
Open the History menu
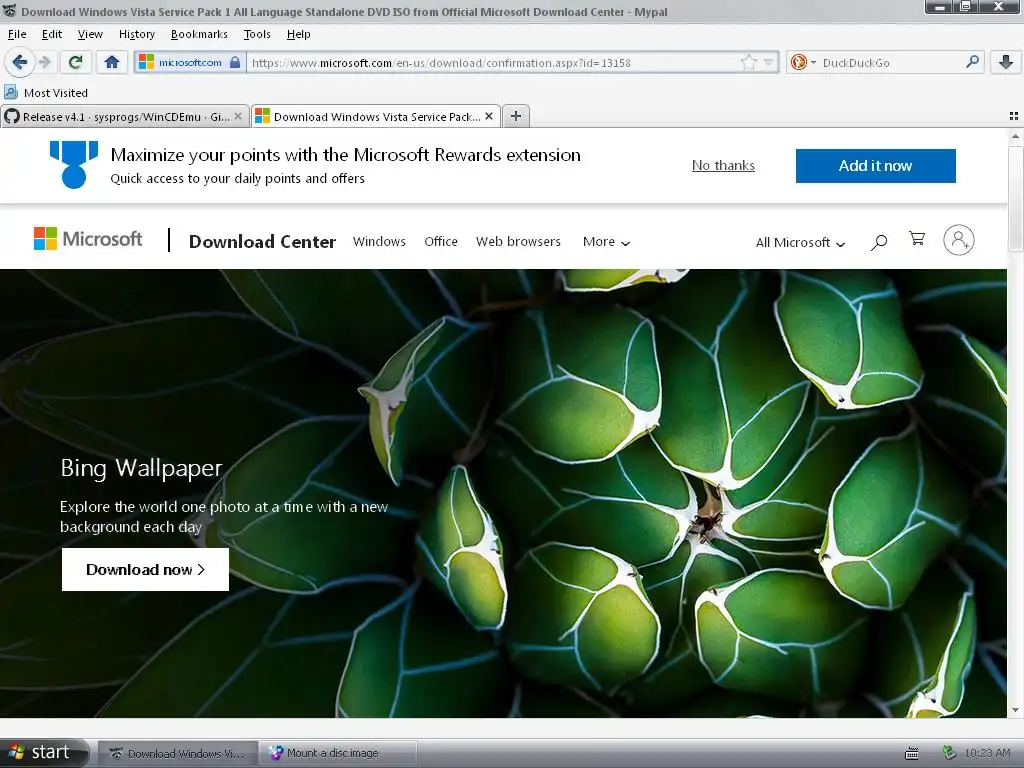(x=136, y=34)
